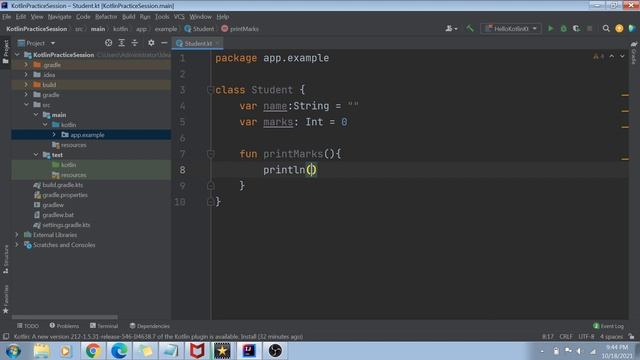The height and width of the screenshot is (360, 640).
Task: Open the Problems tool window
Action: point(64,326)
